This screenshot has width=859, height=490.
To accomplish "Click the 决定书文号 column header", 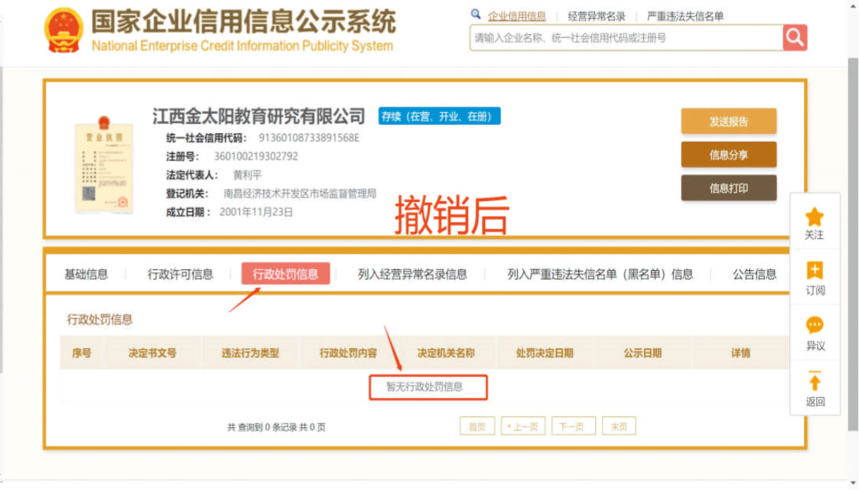I will click(152, 353).
